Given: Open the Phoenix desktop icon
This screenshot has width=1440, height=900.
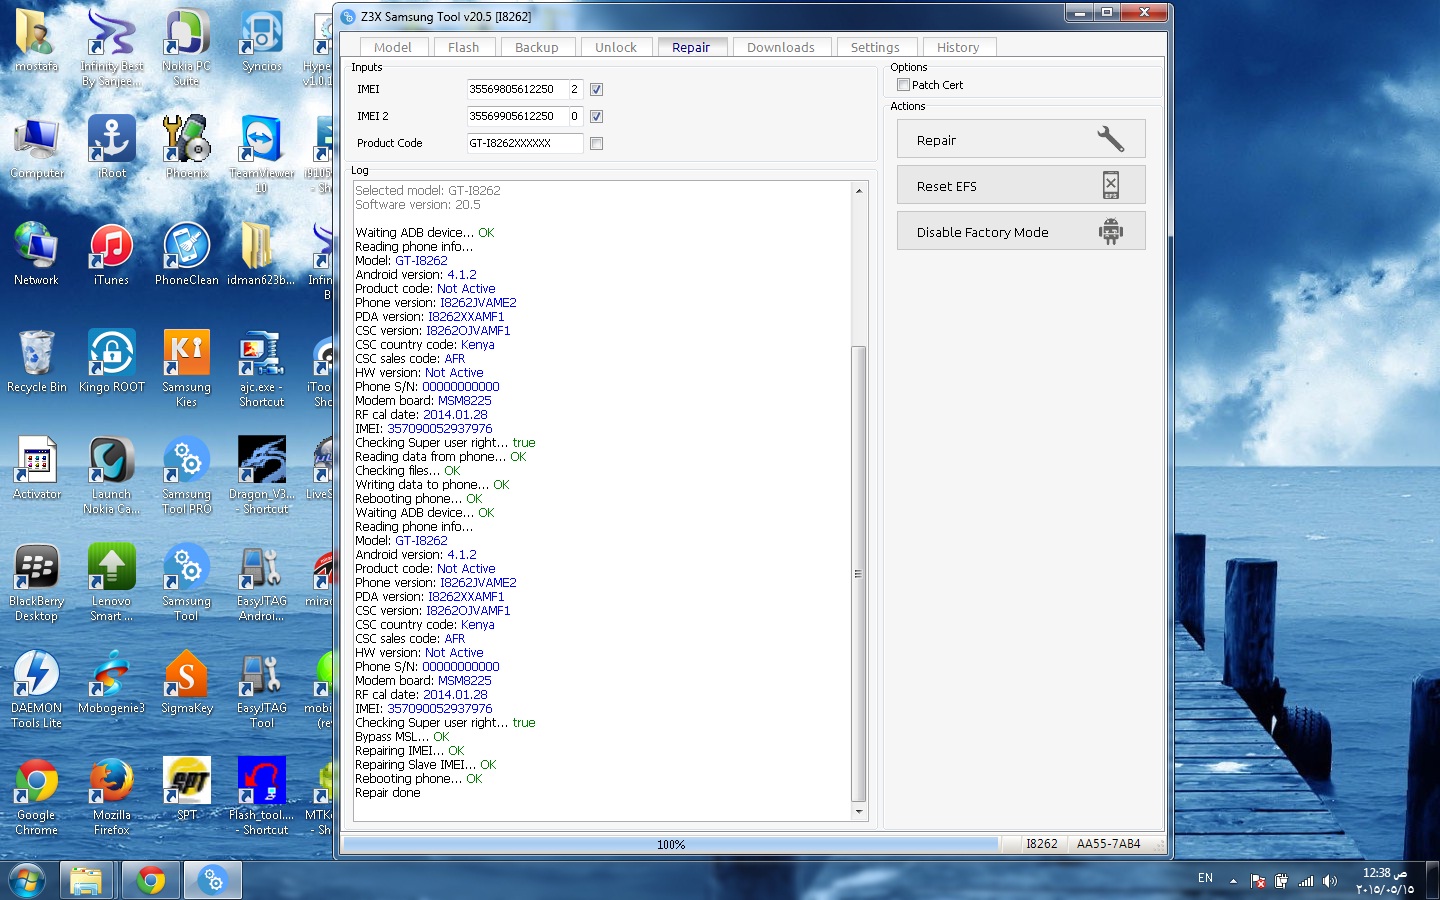Looking at the screenshot, I should [x=187, y=147].
